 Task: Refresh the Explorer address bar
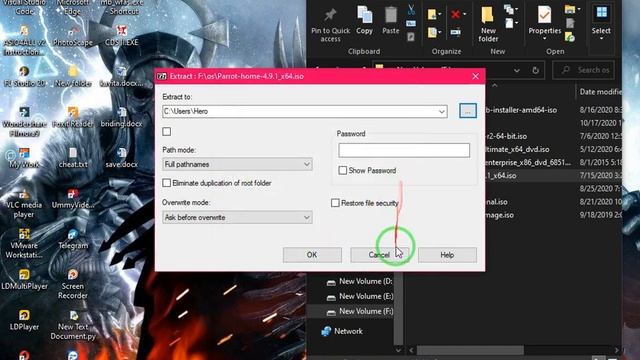coord(535,71)
